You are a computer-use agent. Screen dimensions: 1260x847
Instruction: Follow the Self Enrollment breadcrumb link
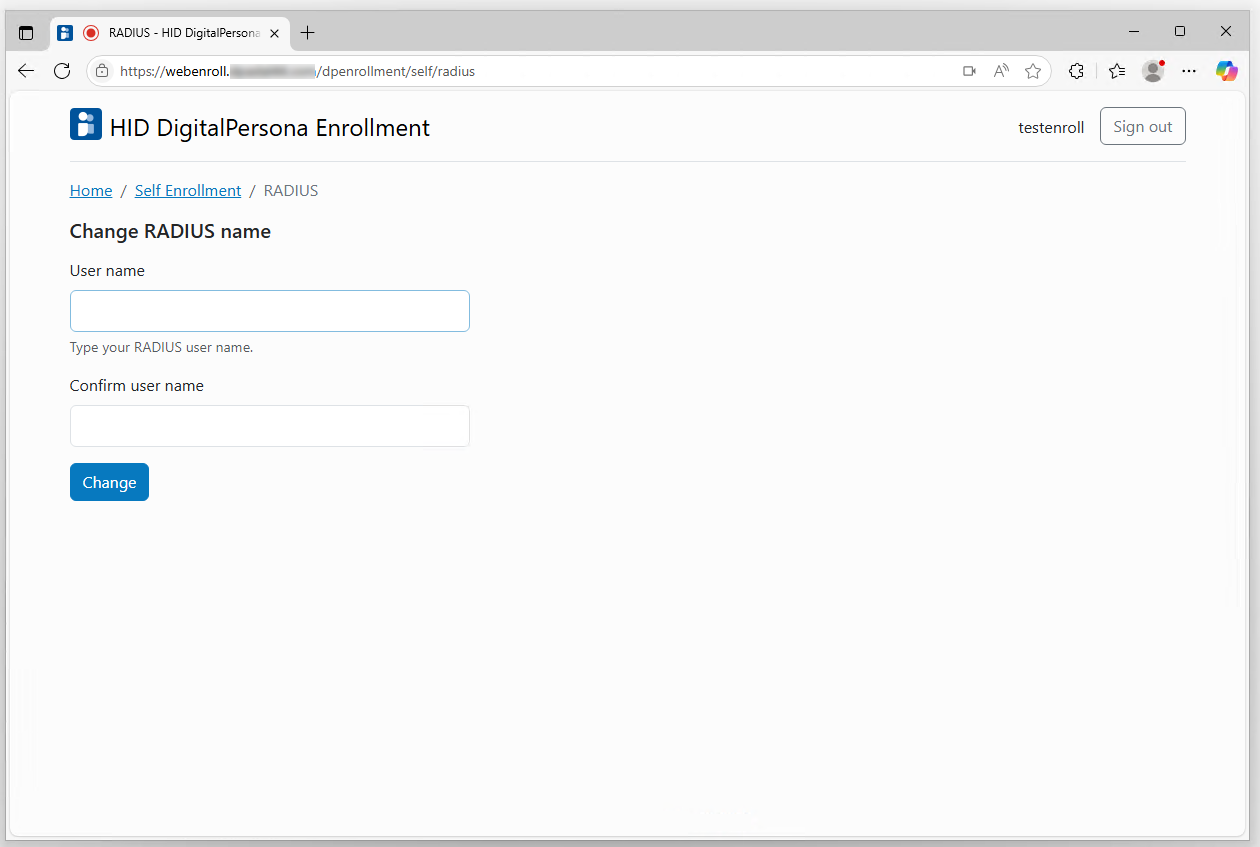point(188,191)
